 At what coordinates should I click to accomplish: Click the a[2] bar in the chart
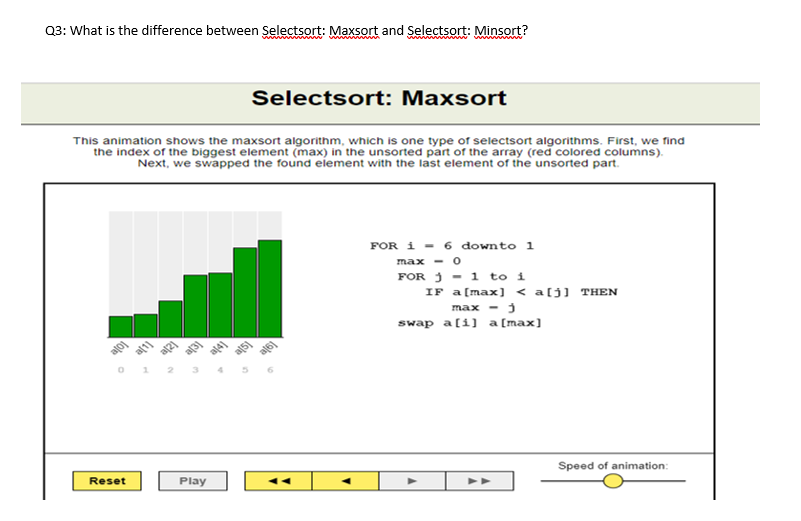click(x=170, y=319)
